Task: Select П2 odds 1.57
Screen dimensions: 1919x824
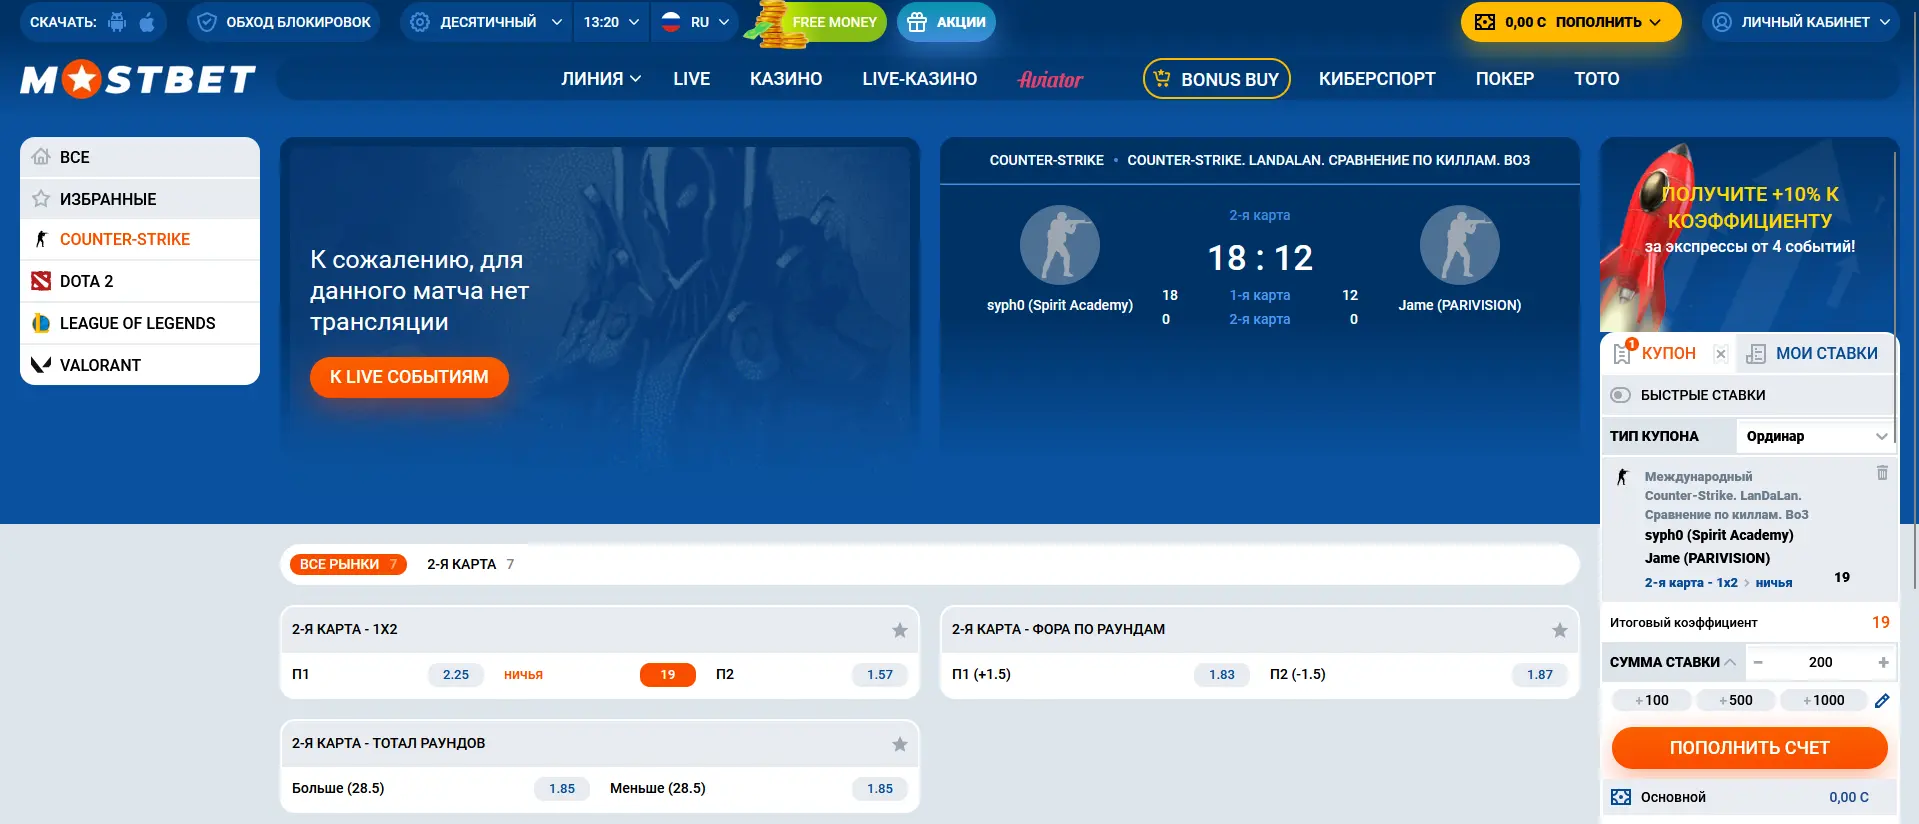Action: (x=880, y=675)
